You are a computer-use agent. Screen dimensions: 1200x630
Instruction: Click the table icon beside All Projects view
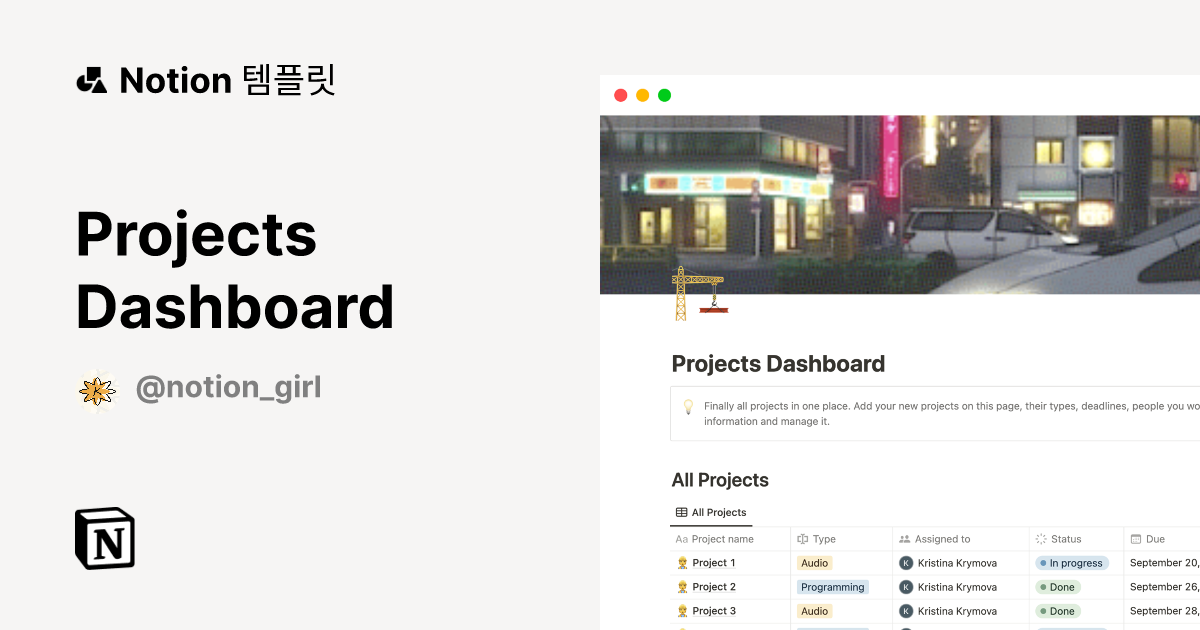(x=681, y=512)
